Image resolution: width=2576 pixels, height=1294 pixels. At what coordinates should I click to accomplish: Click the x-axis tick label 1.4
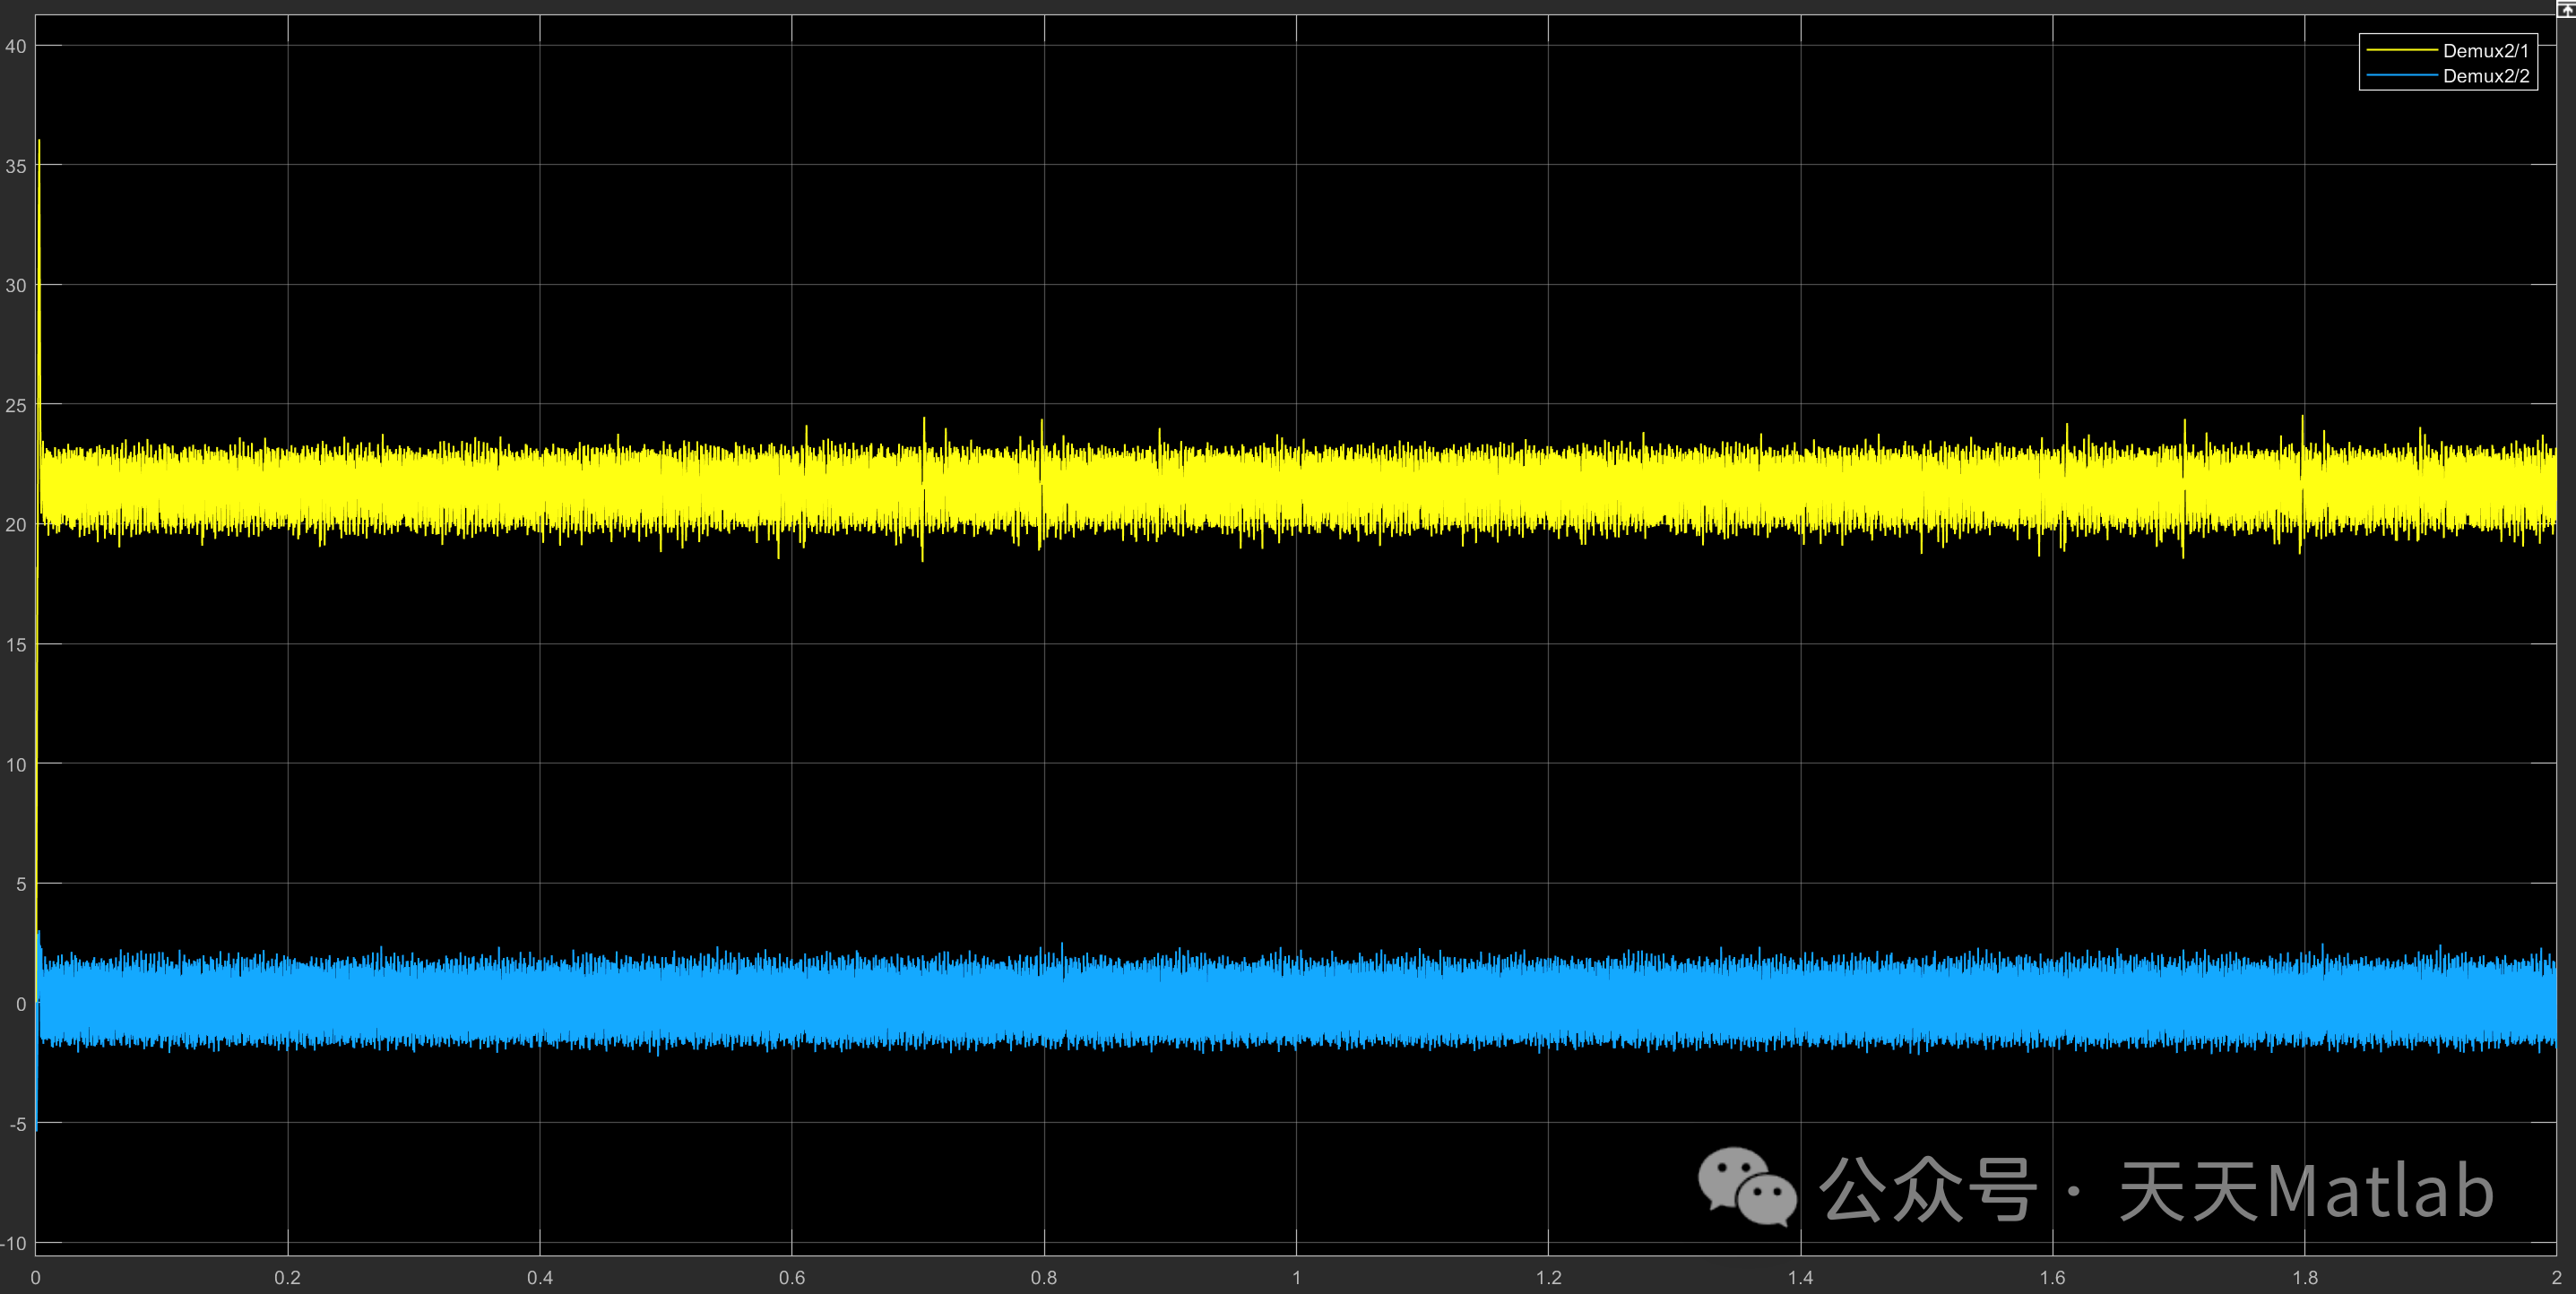pos(1800,1277)
